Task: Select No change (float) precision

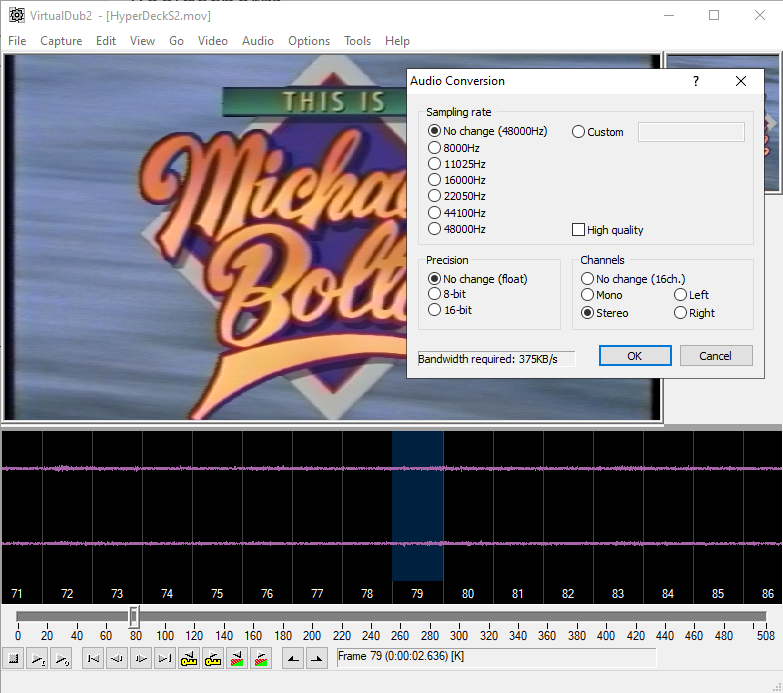Action: click(478, 279)
